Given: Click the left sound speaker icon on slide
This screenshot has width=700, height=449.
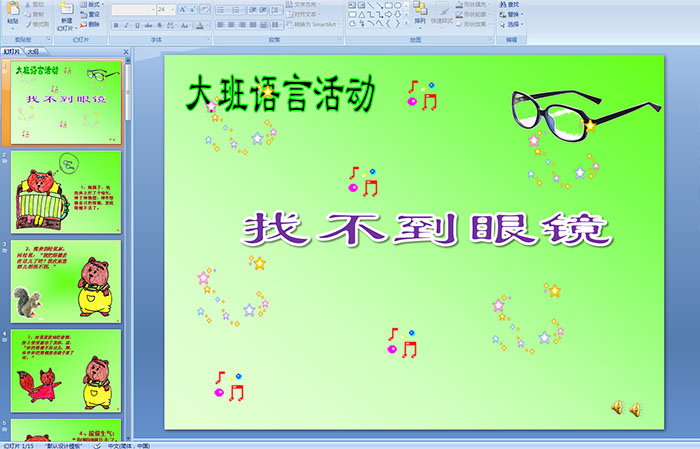Looking at the screenshot, I should (x=617, y=407).
